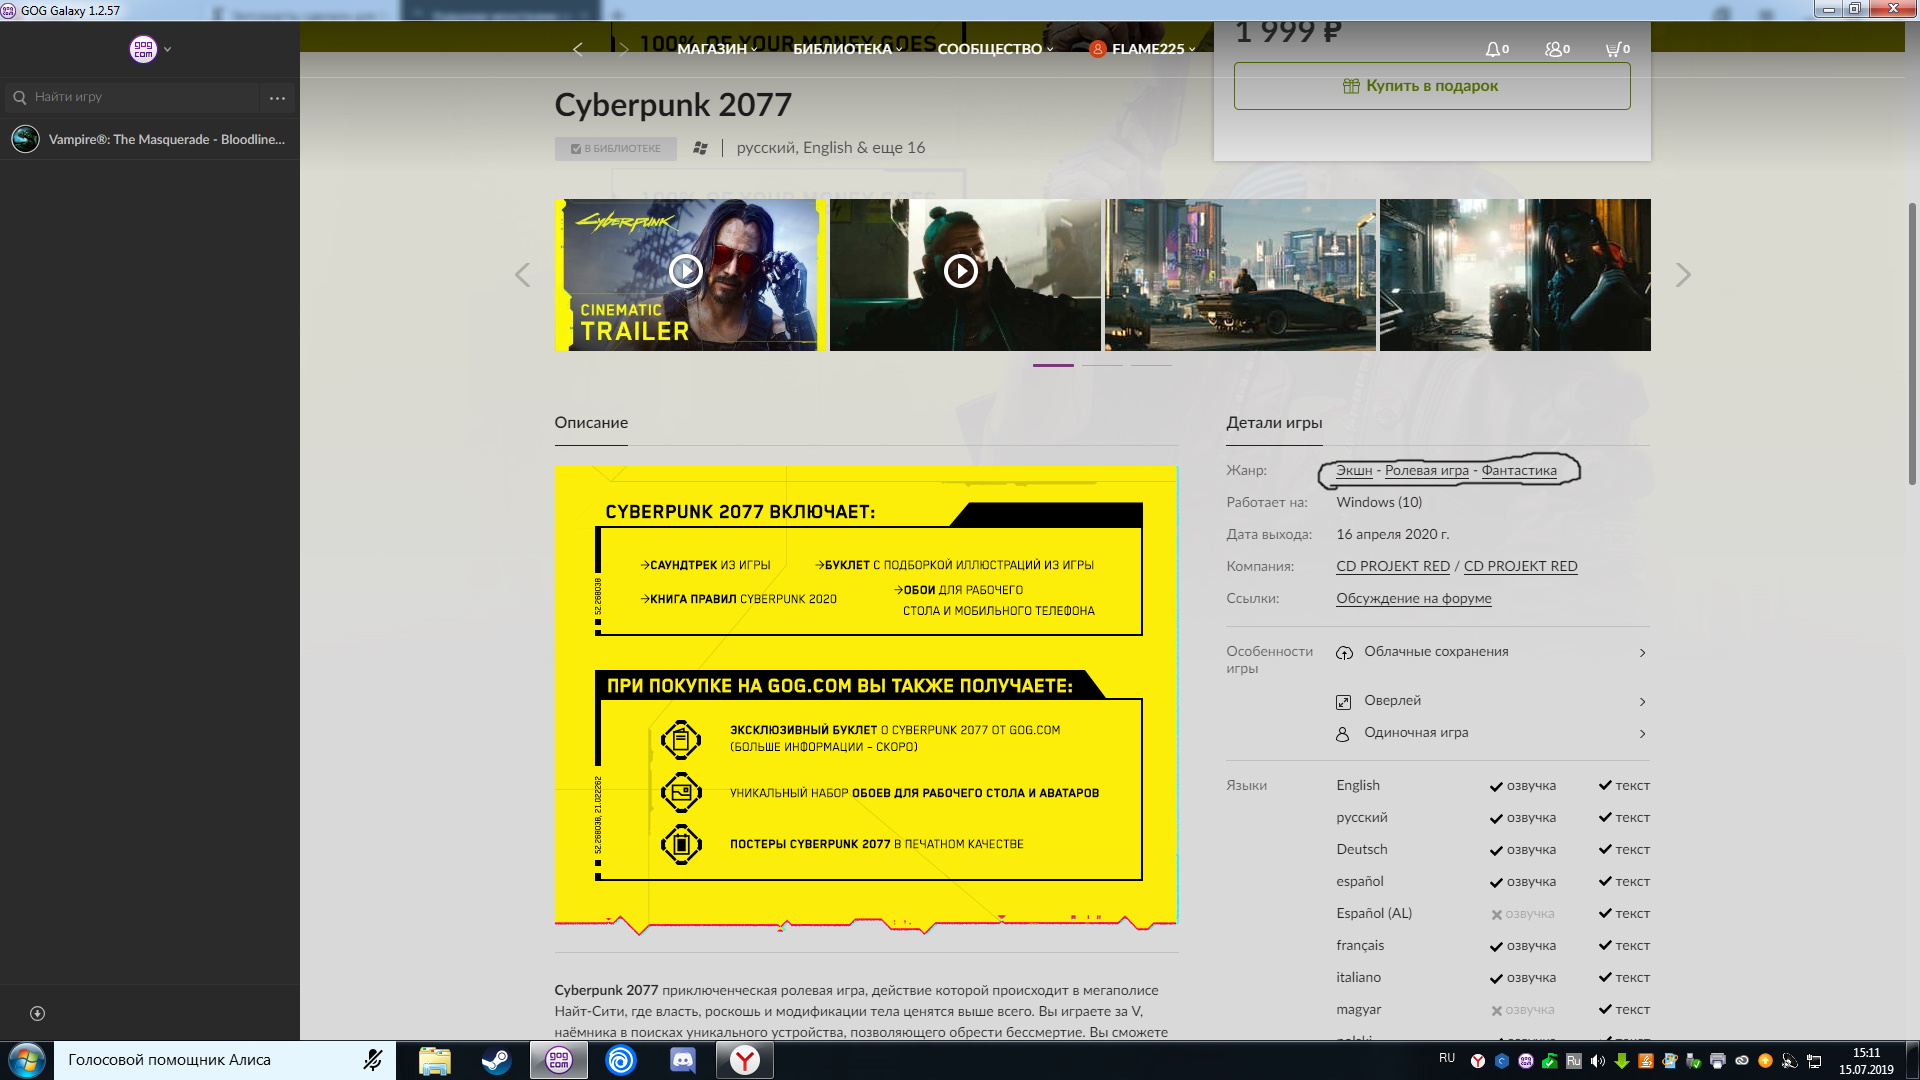Screen dimensions: 1920x1080
Task: Open File Explorer from taskbar
Action: tap(434, 1060)
